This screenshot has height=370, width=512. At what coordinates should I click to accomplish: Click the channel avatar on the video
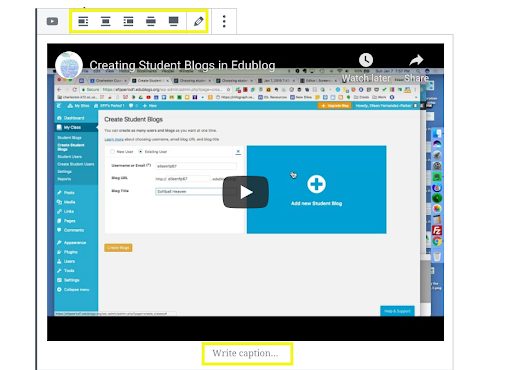69,65
